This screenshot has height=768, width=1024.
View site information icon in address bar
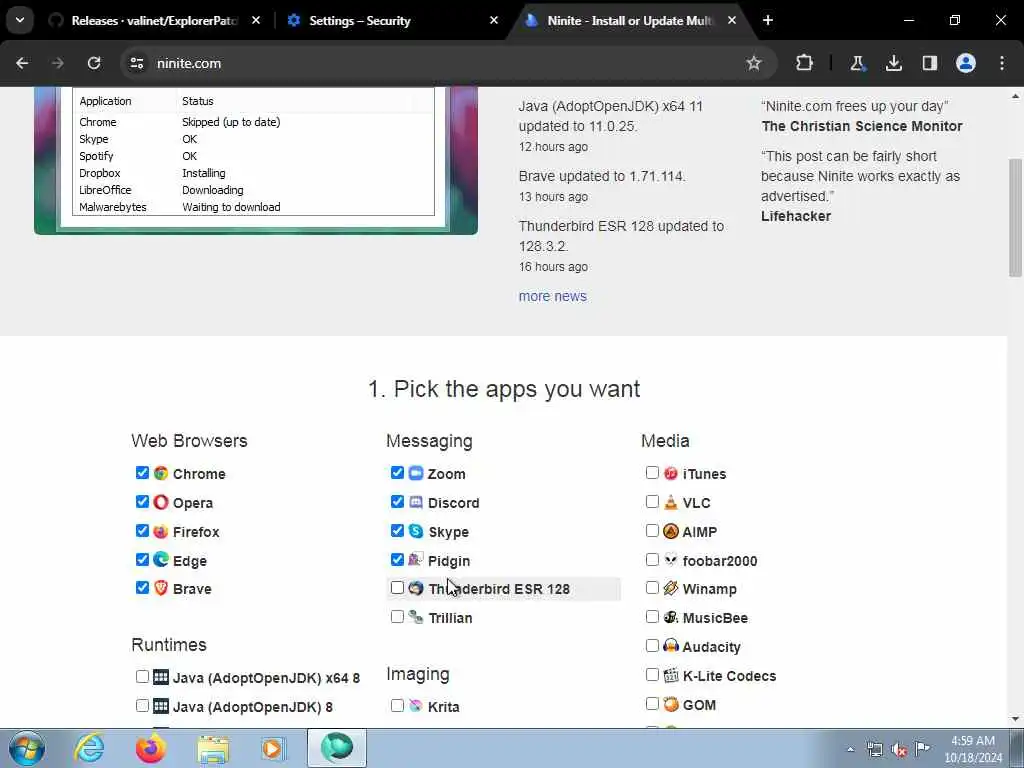pyautogui.click(x=136, y=63)
